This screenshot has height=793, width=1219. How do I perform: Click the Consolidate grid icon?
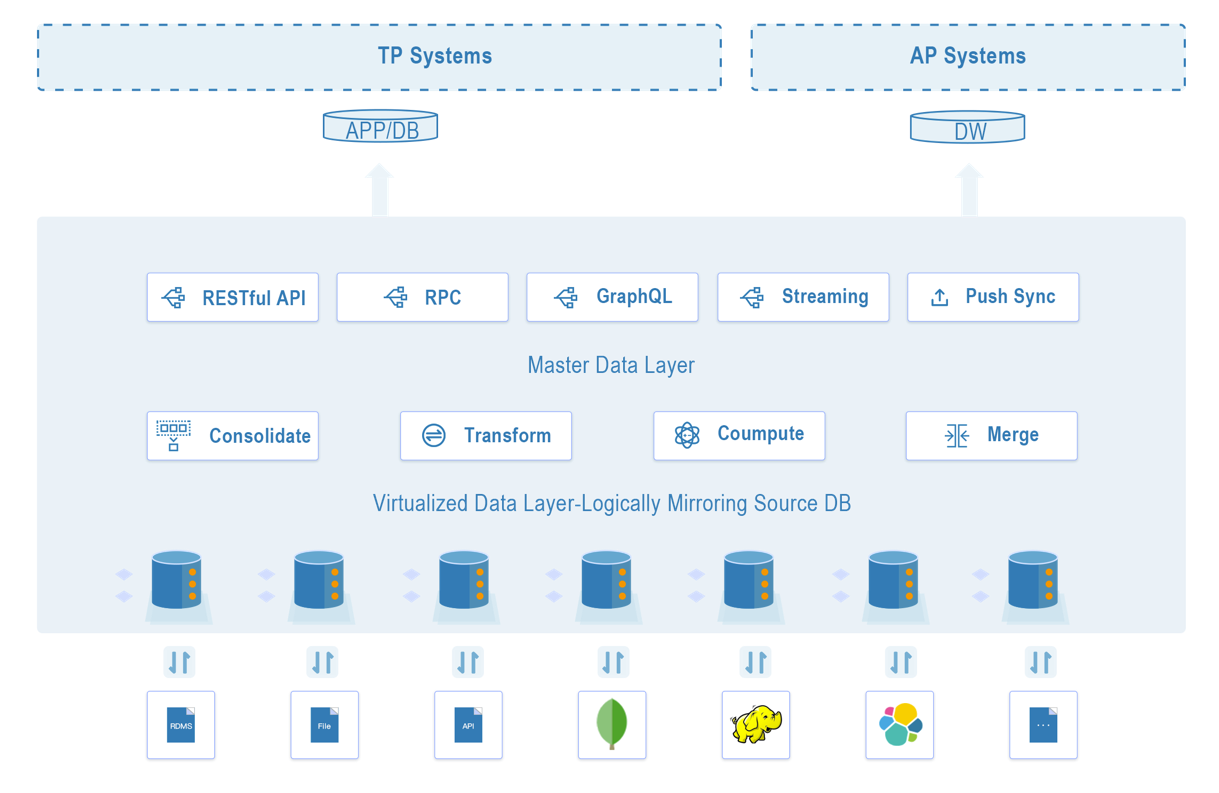pos(174,435)
